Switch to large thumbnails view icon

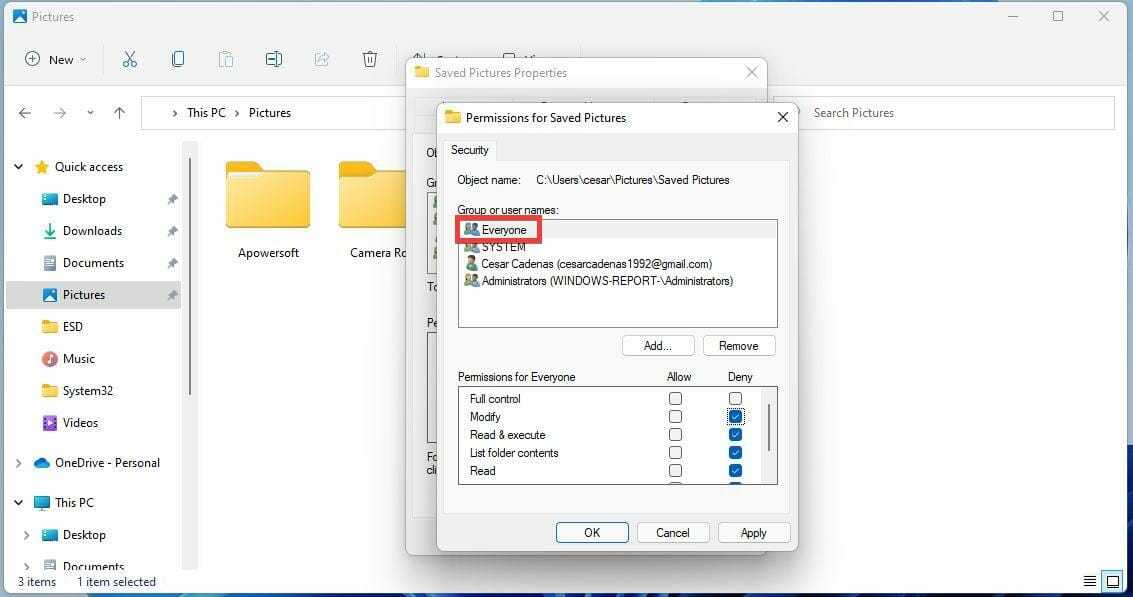point(1112,581)
